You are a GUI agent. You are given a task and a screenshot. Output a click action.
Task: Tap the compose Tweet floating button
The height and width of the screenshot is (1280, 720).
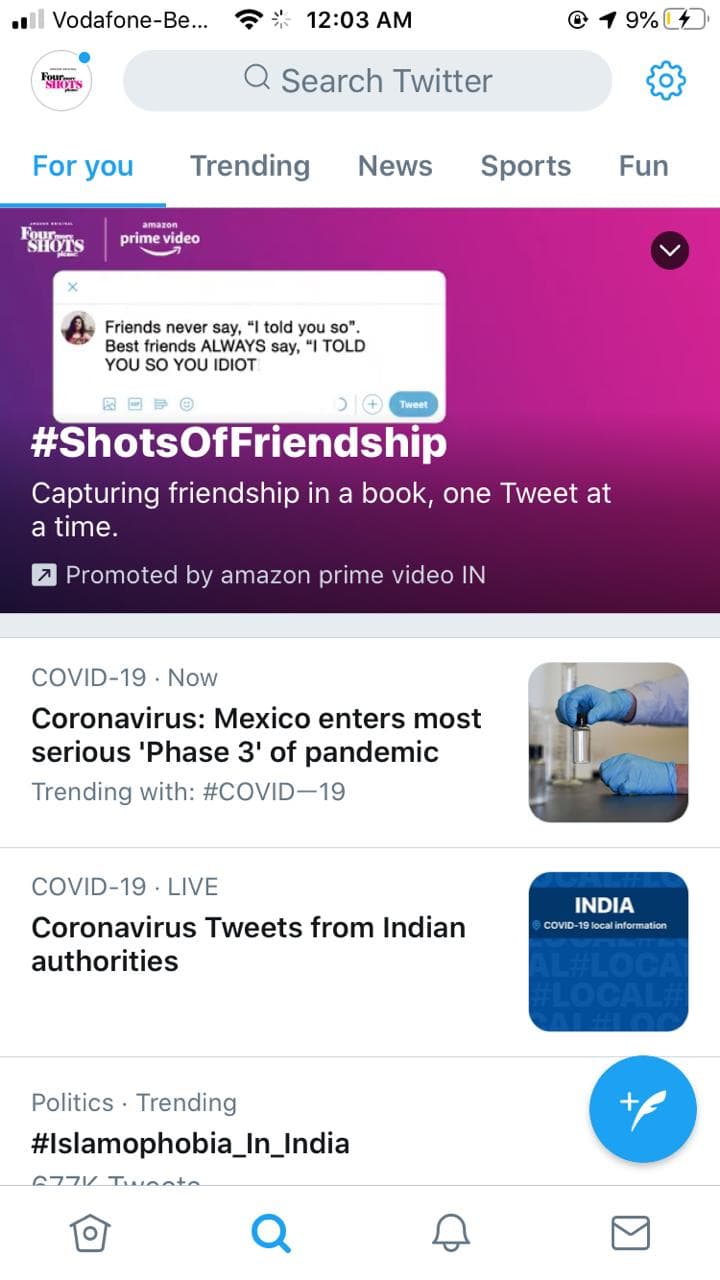coord(642,1109)
